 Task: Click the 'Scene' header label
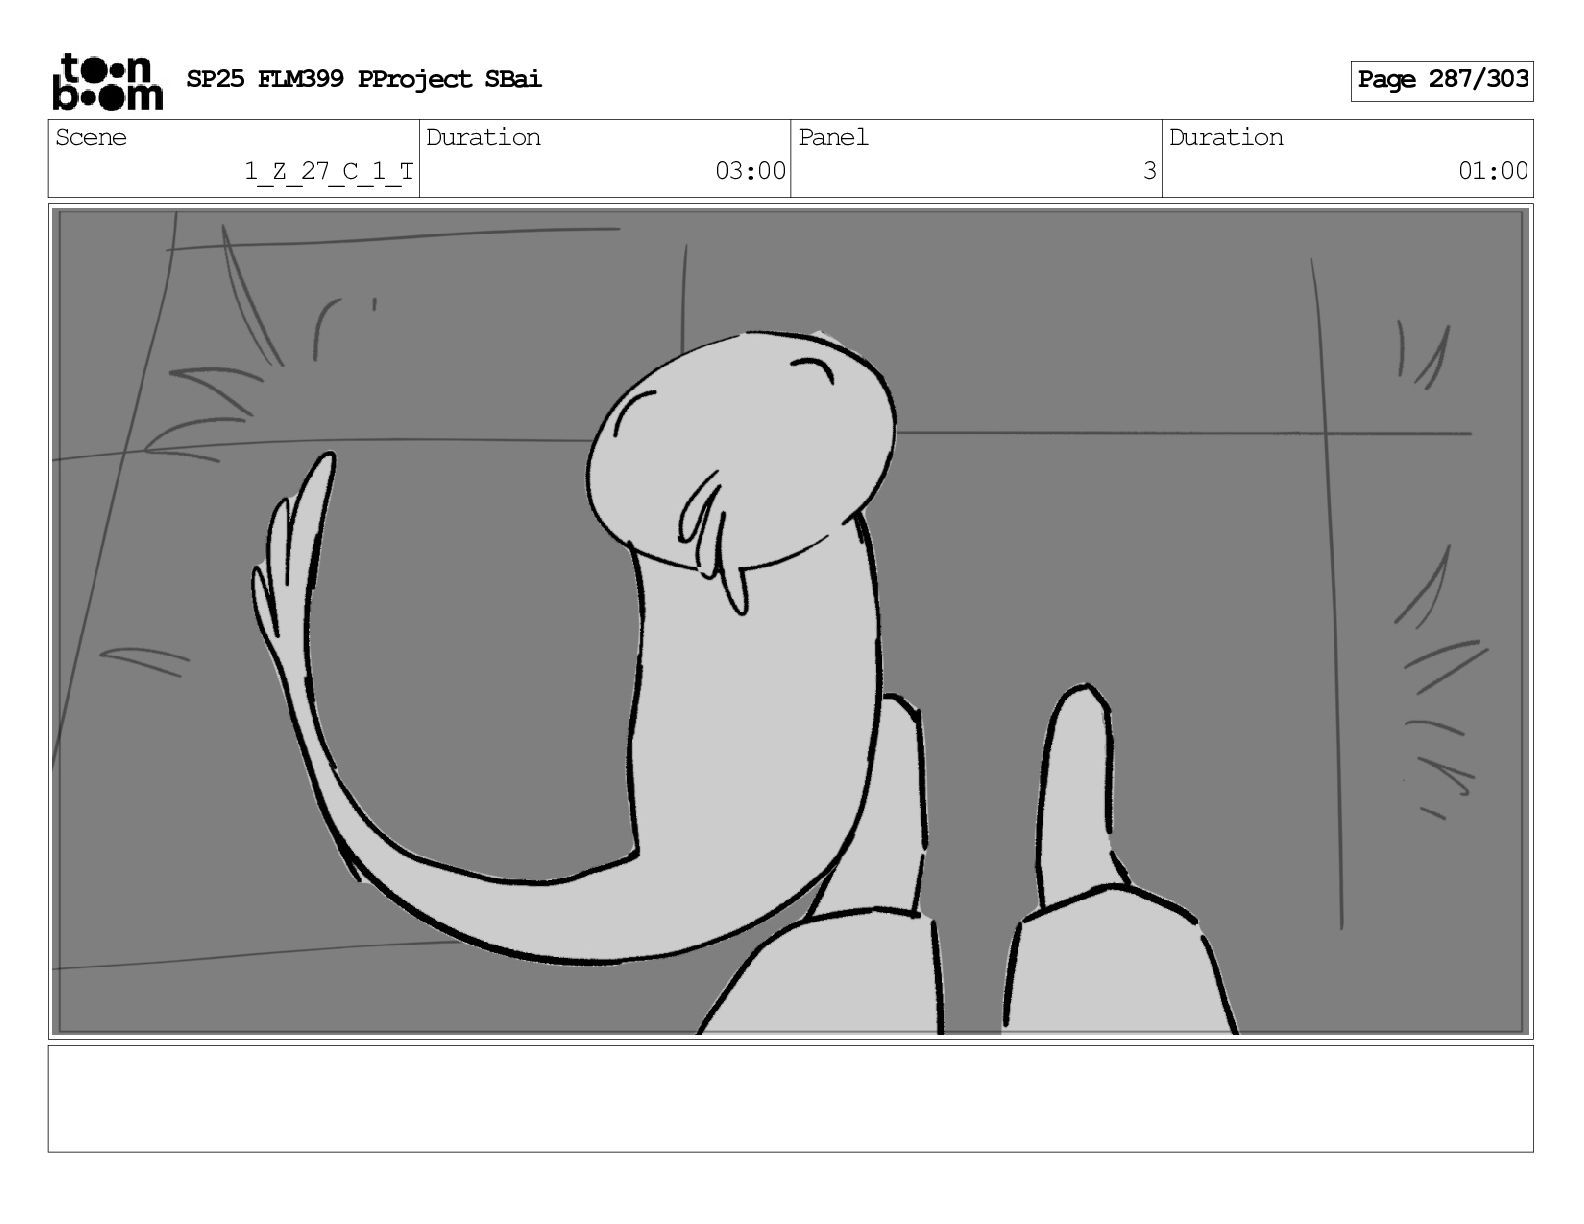(x=91, y=137)
